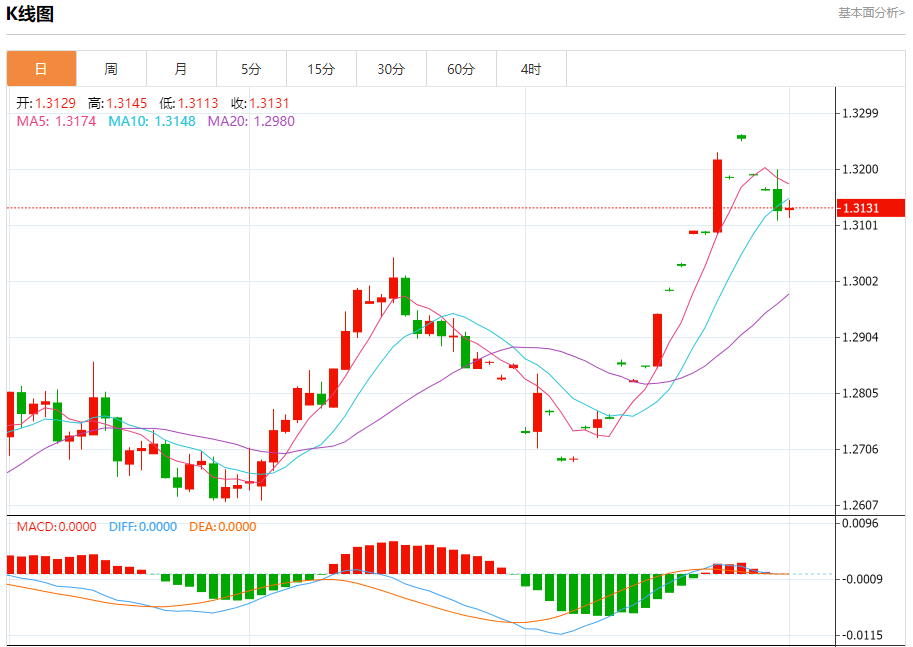This screenshot has height=647, width=913.
Task: Click the -0.0009 MACD axis label
Action: 862,579
